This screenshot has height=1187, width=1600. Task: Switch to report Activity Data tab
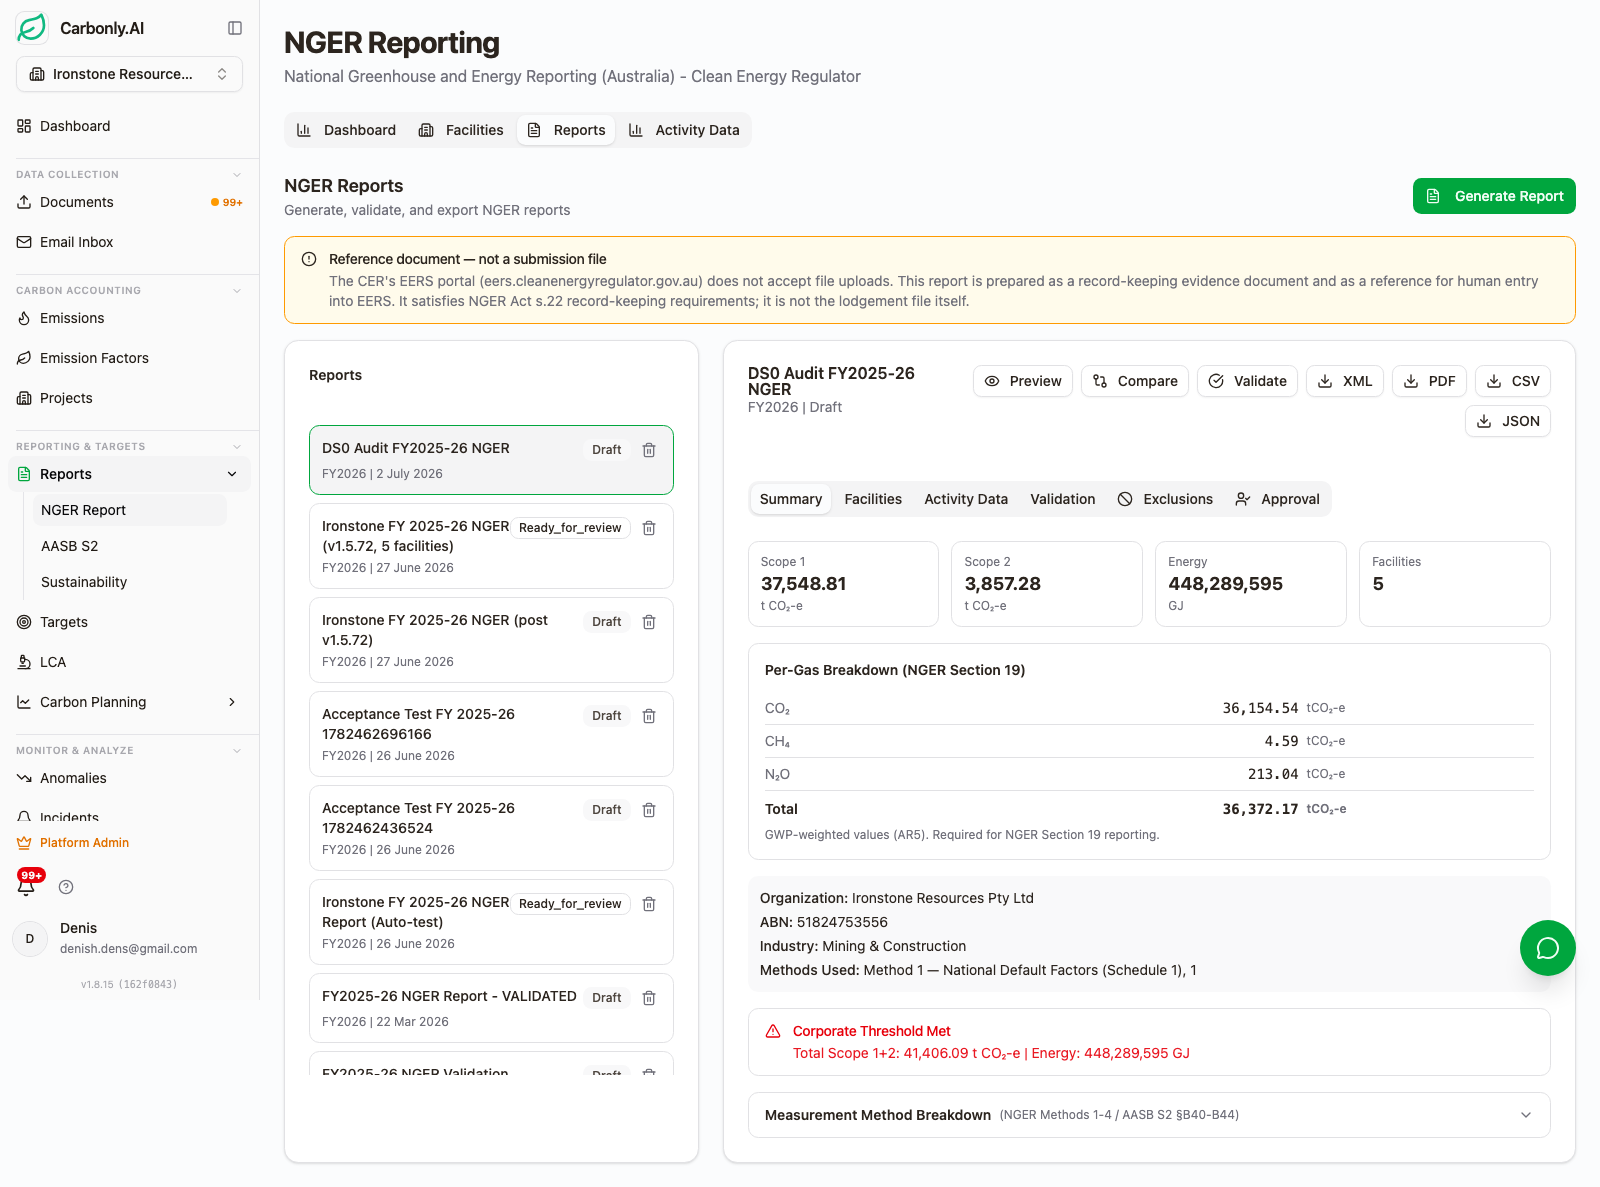point(966,499)
